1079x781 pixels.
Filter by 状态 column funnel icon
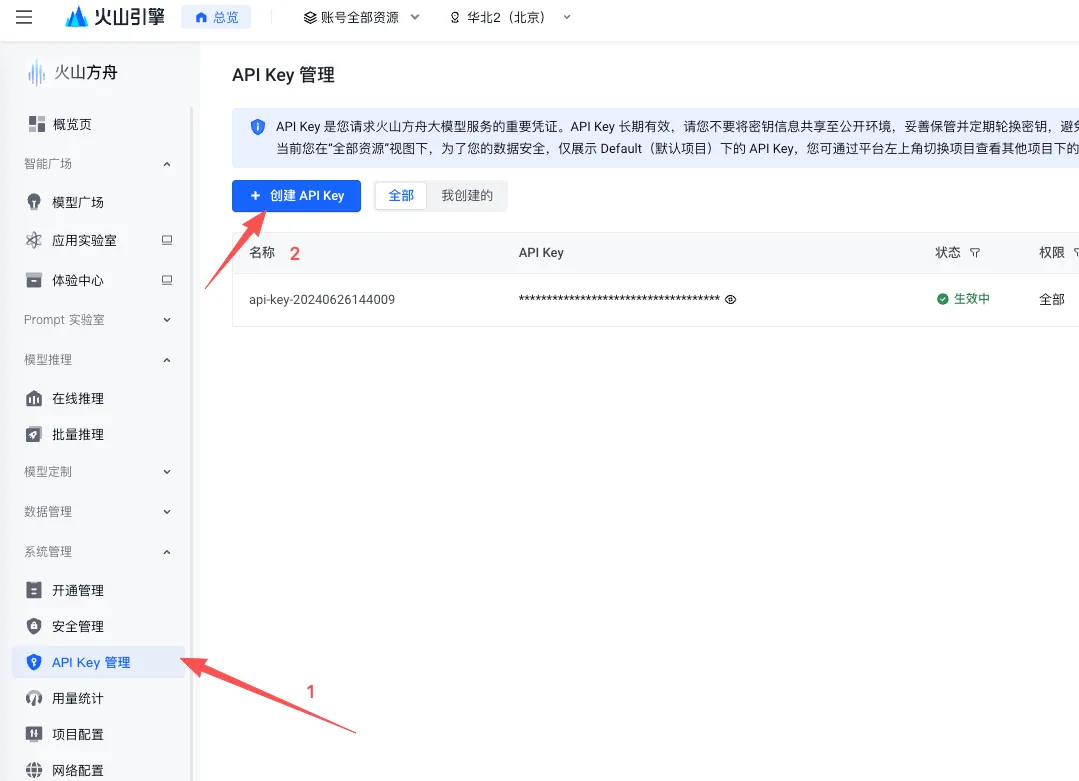tap(974, 253)
